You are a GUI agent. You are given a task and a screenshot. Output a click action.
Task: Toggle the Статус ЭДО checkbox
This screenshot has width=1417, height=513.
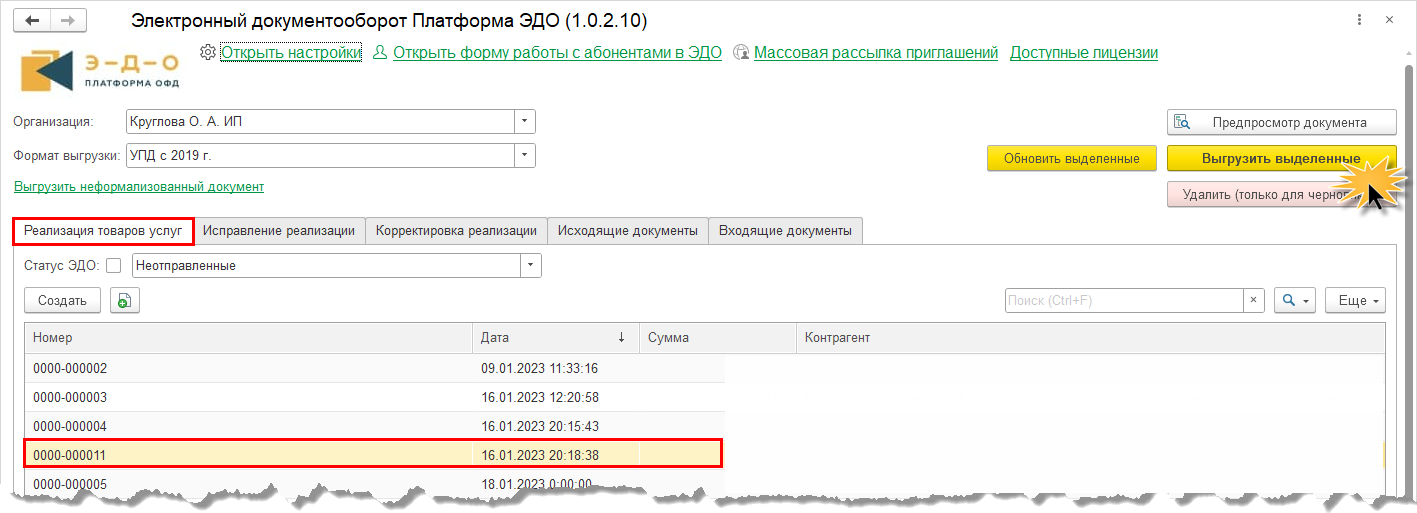tap(114, 266)
